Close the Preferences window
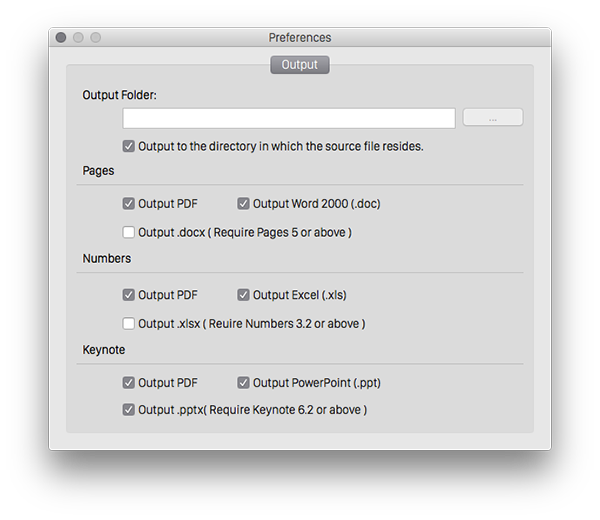 click(61, 37)
